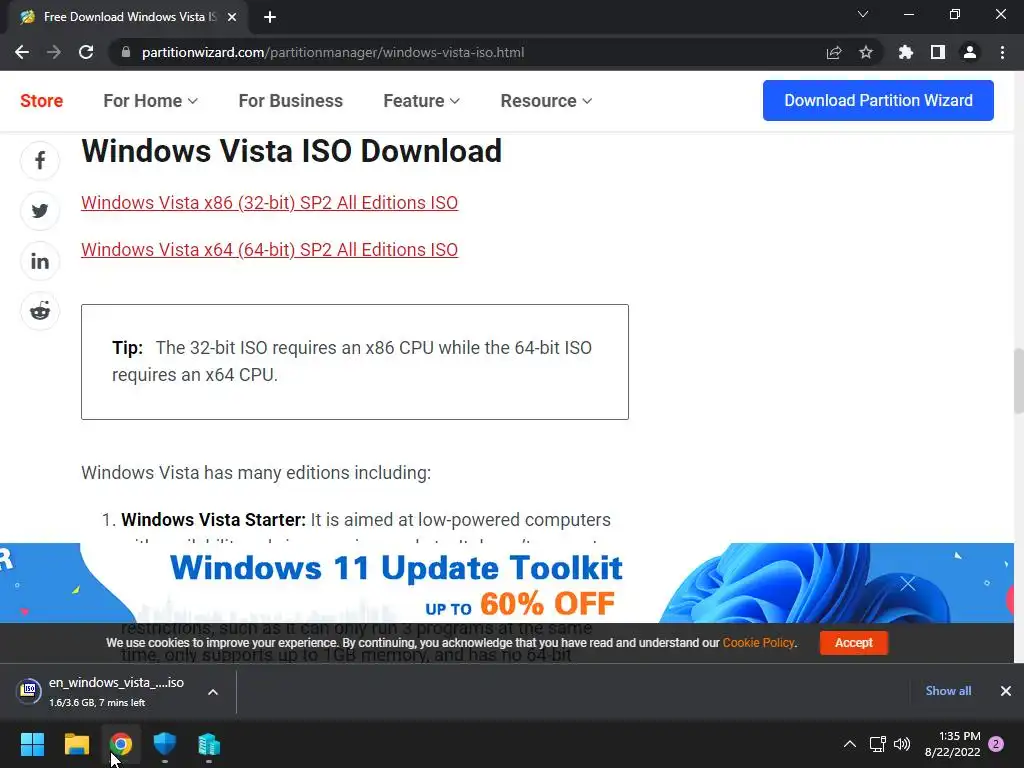Bookmark this page with star icon
1024x768 pixels.
[866, 52]
